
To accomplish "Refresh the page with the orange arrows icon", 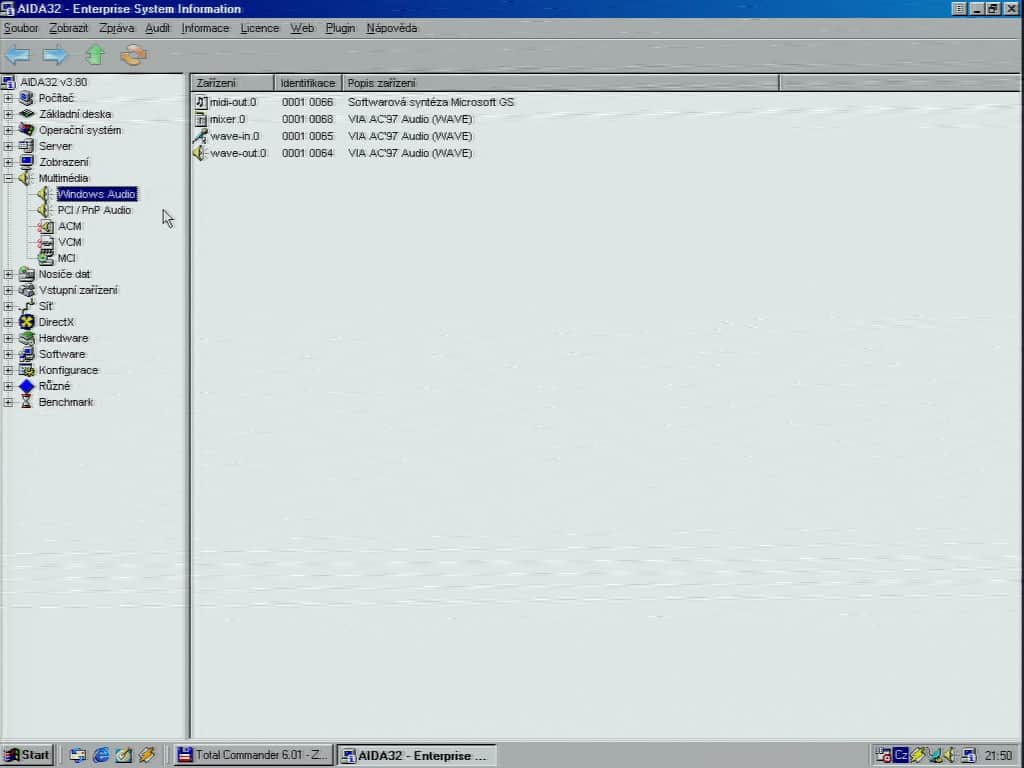I will click(x=134, y=55).
